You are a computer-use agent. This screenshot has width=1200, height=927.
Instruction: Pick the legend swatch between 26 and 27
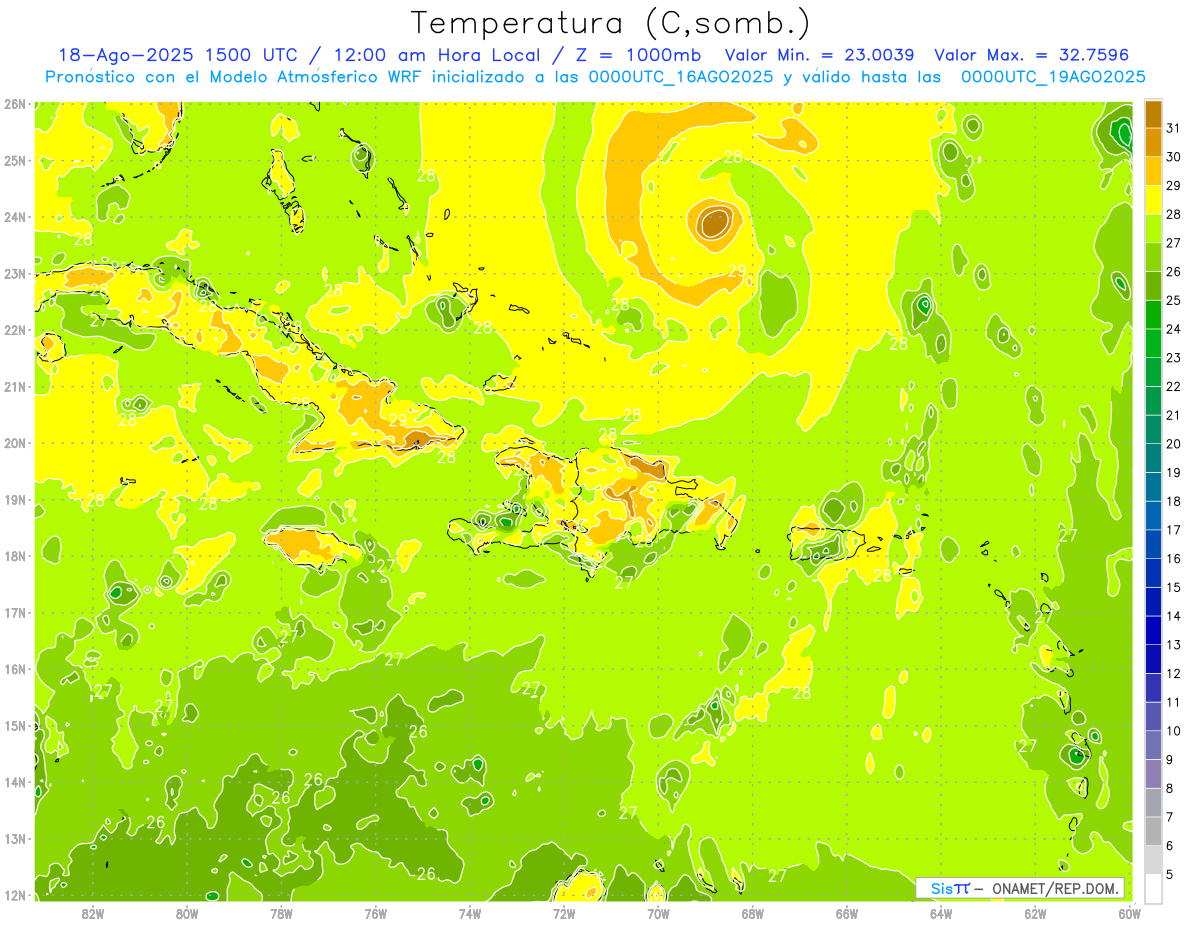click(1153, 257)
